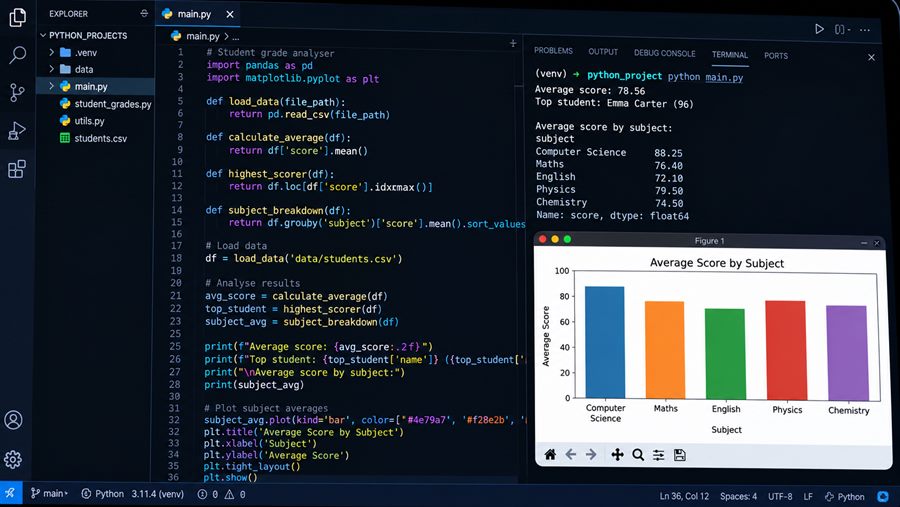Click main.py link in terminal command
Viewport: 900px width, 507px height.
coord(724,78)
